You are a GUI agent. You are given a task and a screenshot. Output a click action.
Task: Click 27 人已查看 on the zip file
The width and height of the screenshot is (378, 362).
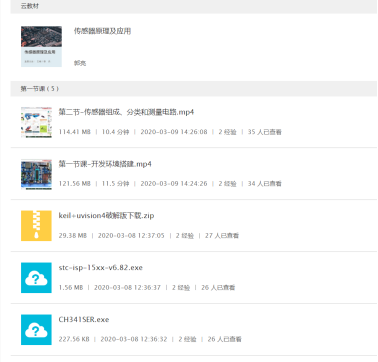coord(222,236)
